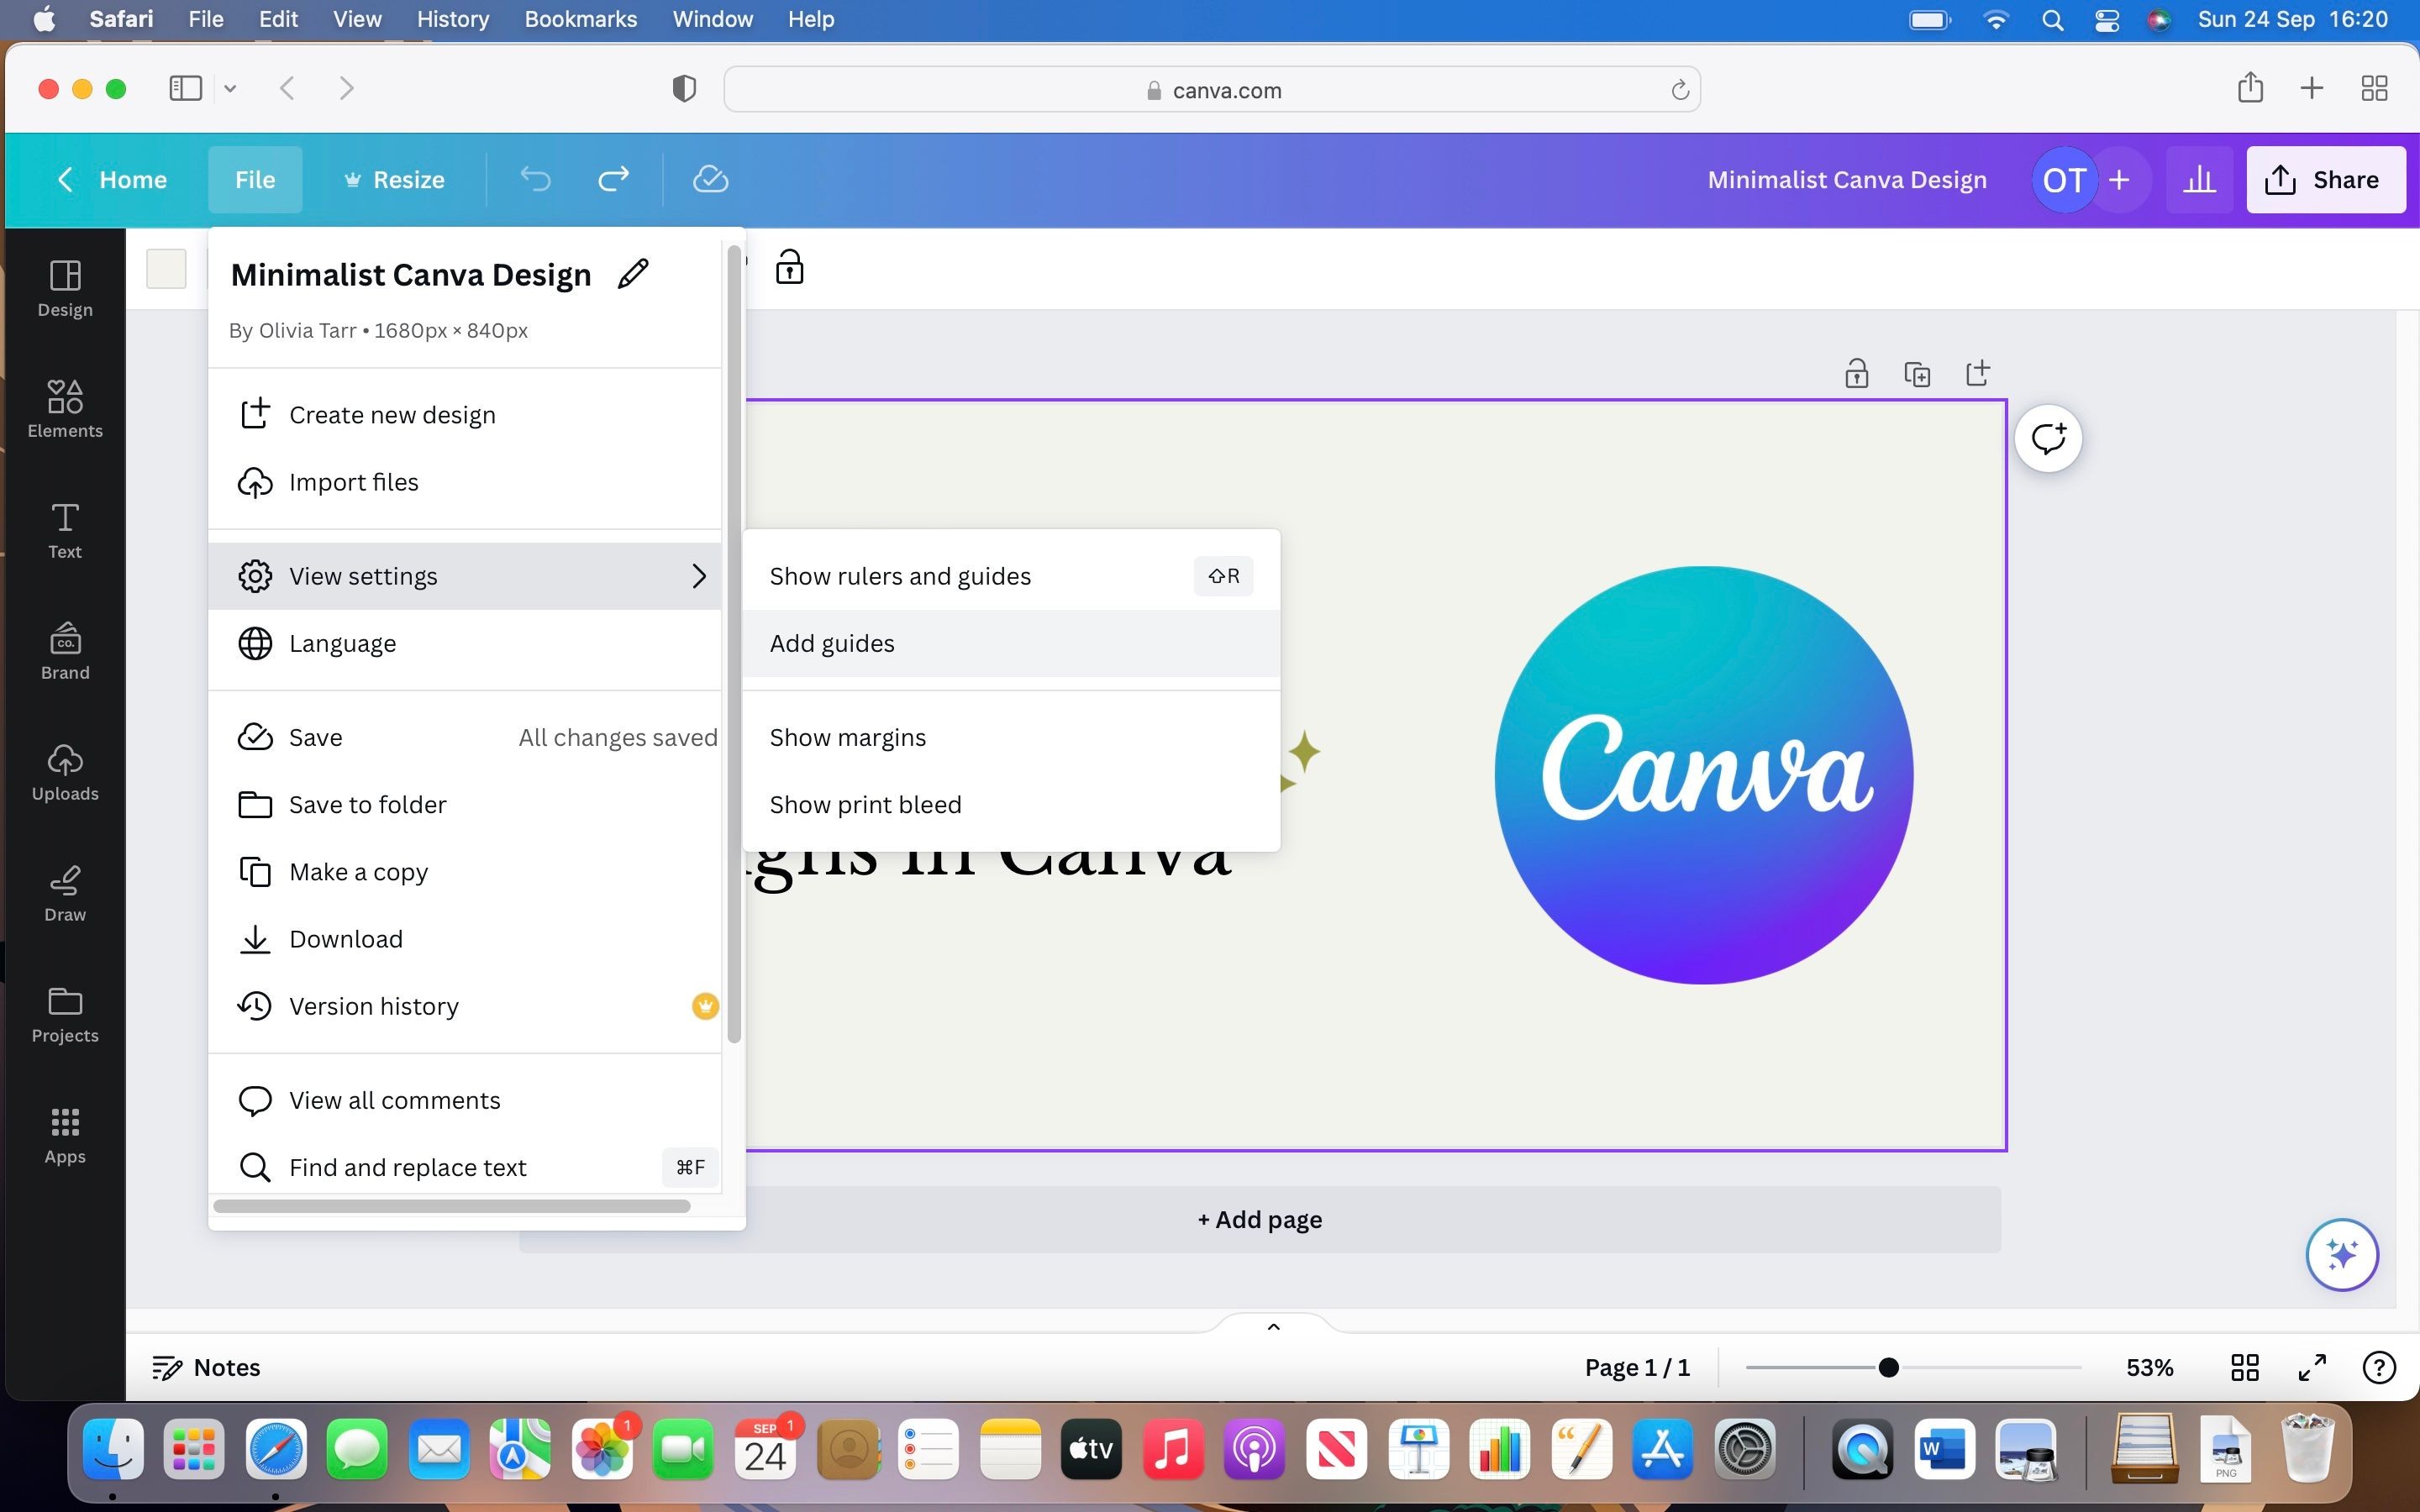Open the Design side panel
Image resolution: width=2420 pixels, height=1512 pixels.
65,288
